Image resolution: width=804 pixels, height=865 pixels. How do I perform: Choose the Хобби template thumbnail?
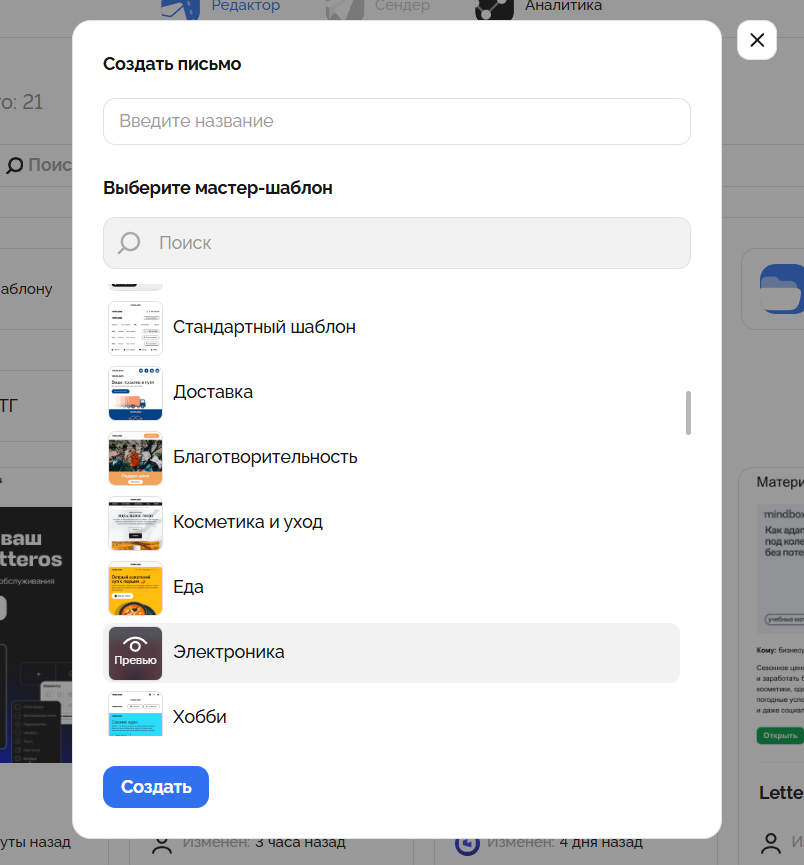coord(135,714)
